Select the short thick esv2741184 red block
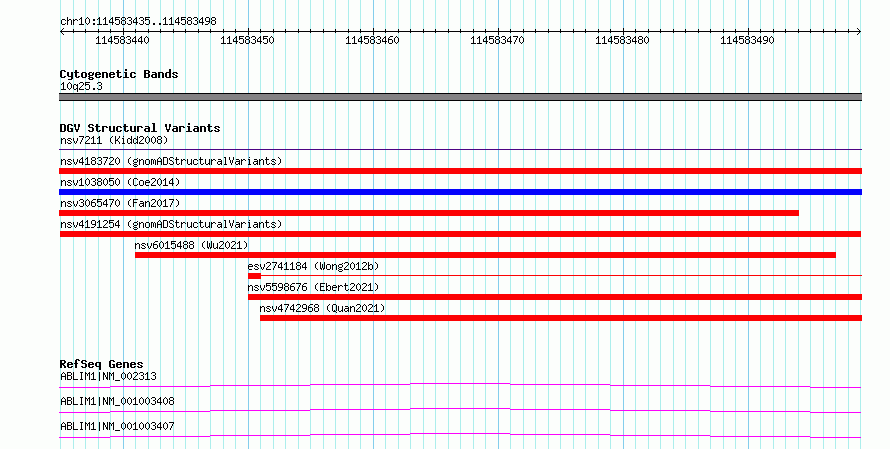 pyautogui.click(x=254, y=276)
